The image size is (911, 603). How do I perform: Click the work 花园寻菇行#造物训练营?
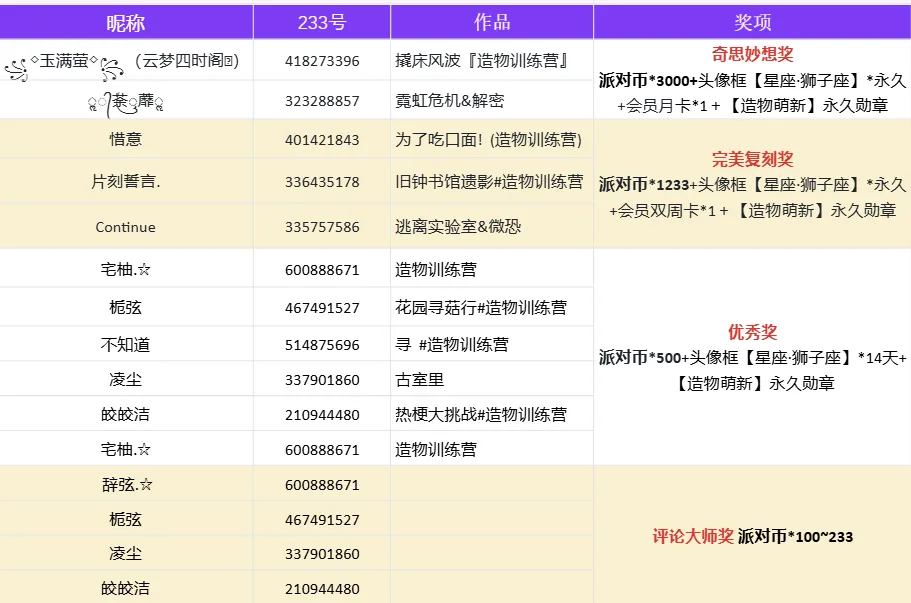481,307
